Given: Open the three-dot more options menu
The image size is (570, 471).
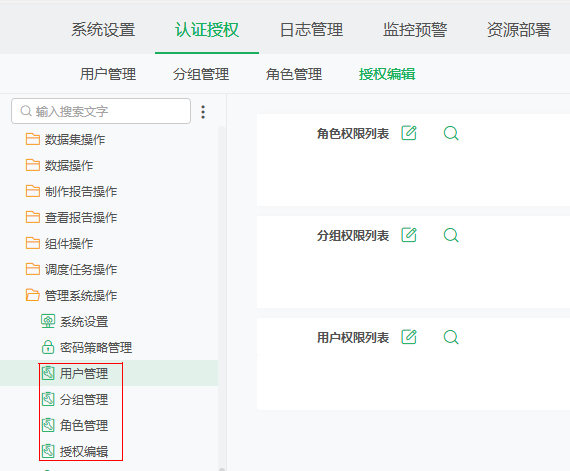Looking at the screenshot, I should click(x=203, y=112).
